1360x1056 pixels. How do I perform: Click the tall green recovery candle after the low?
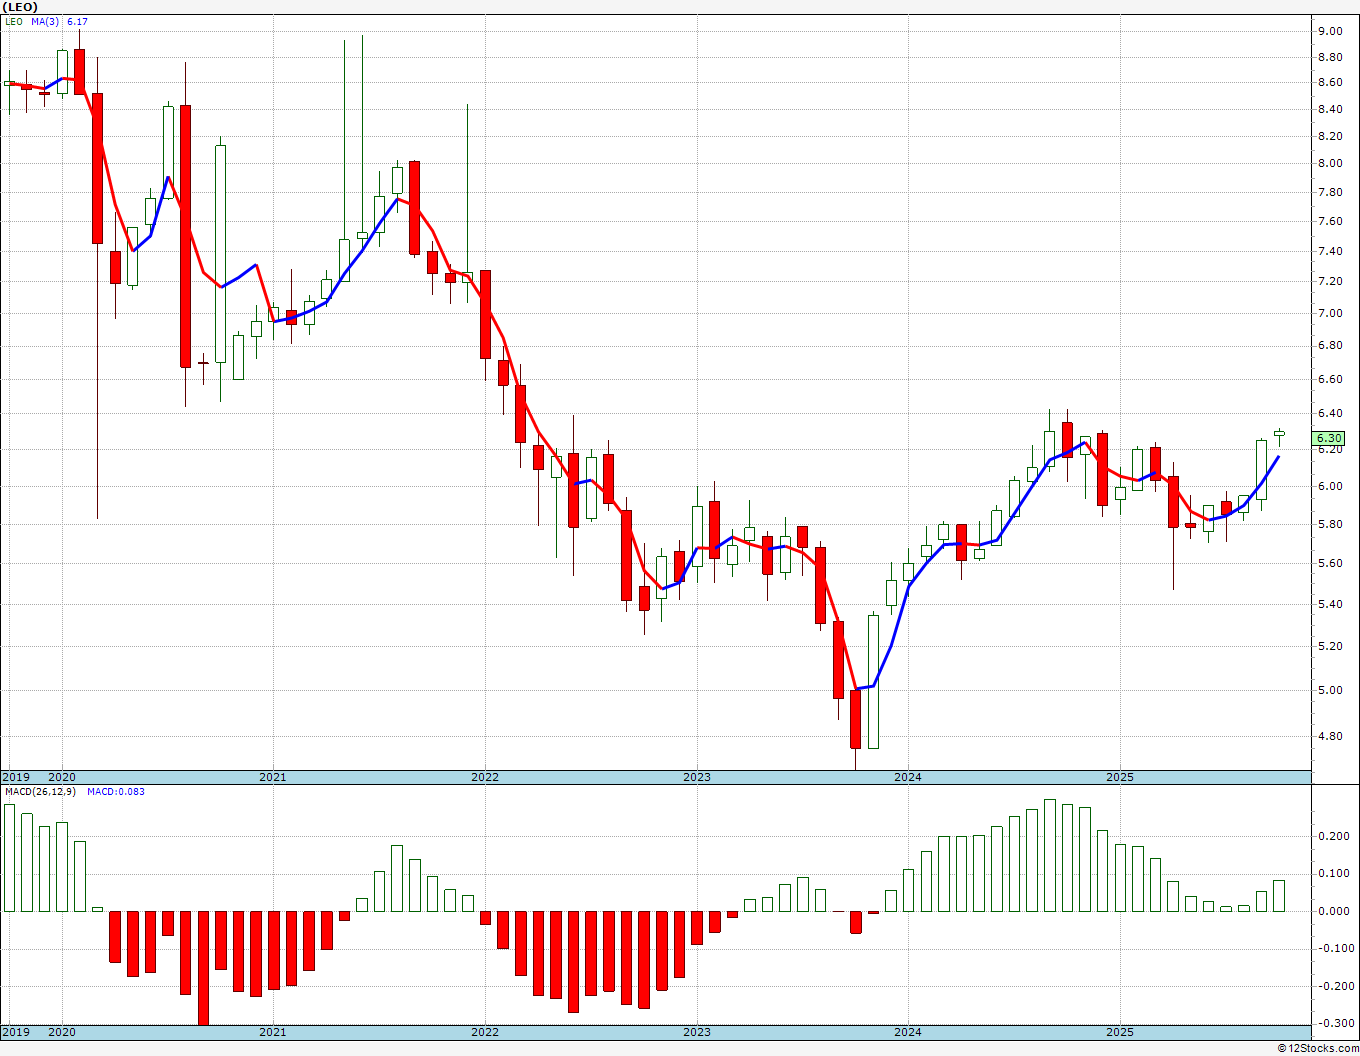(873, 681)
